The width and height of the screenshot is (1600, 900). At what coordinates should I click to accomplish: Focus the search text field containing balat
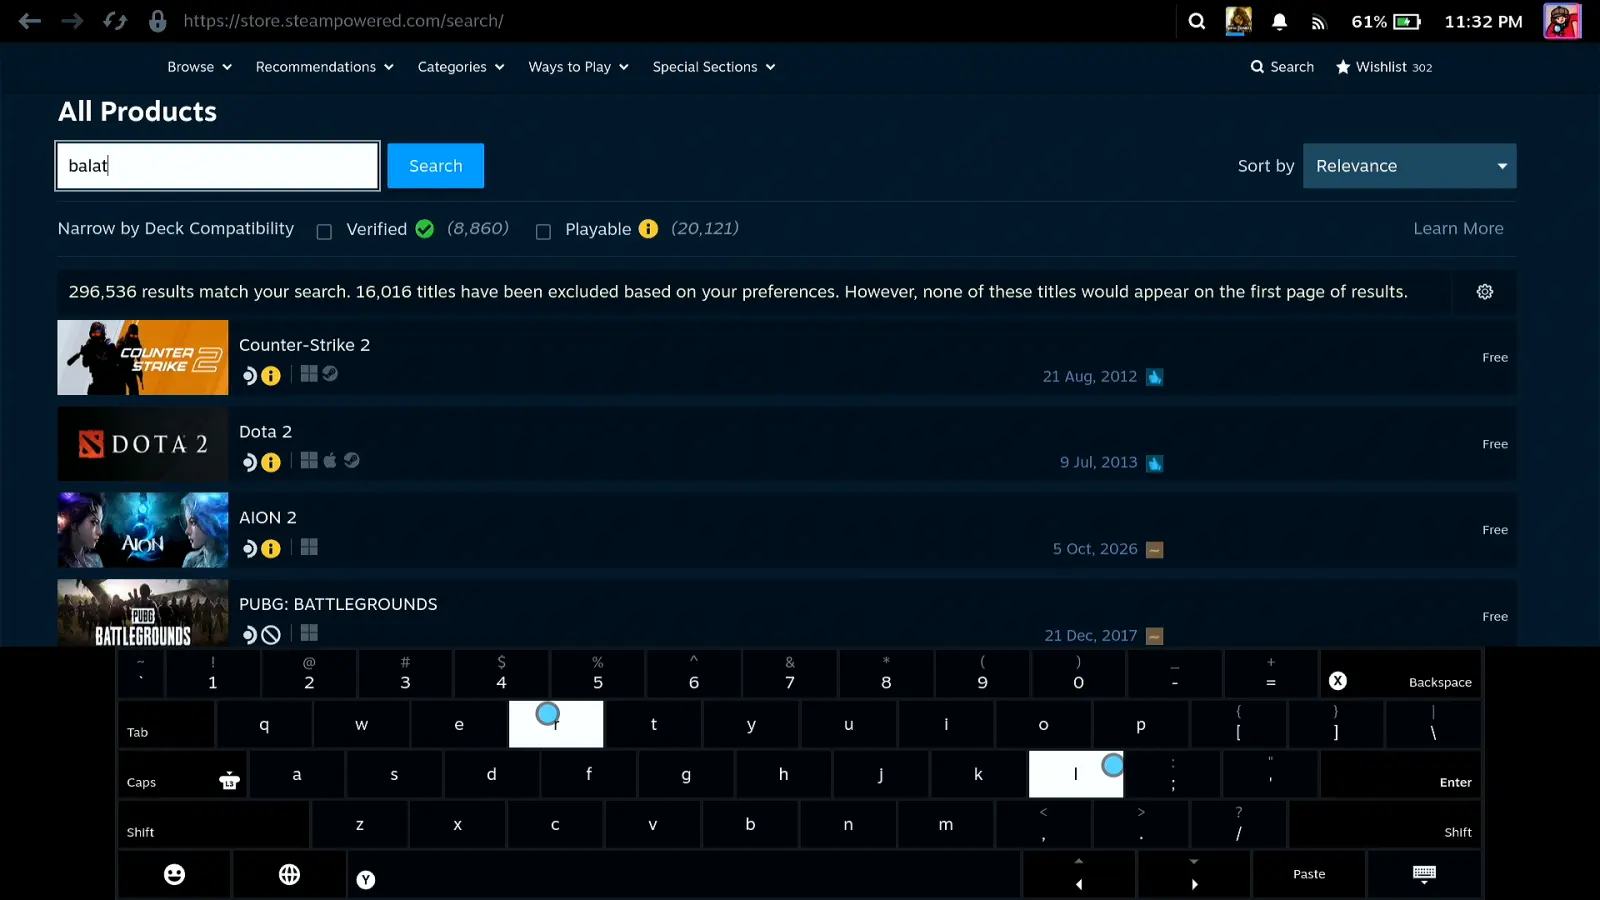pyautogui.click(x=217, y=166)
